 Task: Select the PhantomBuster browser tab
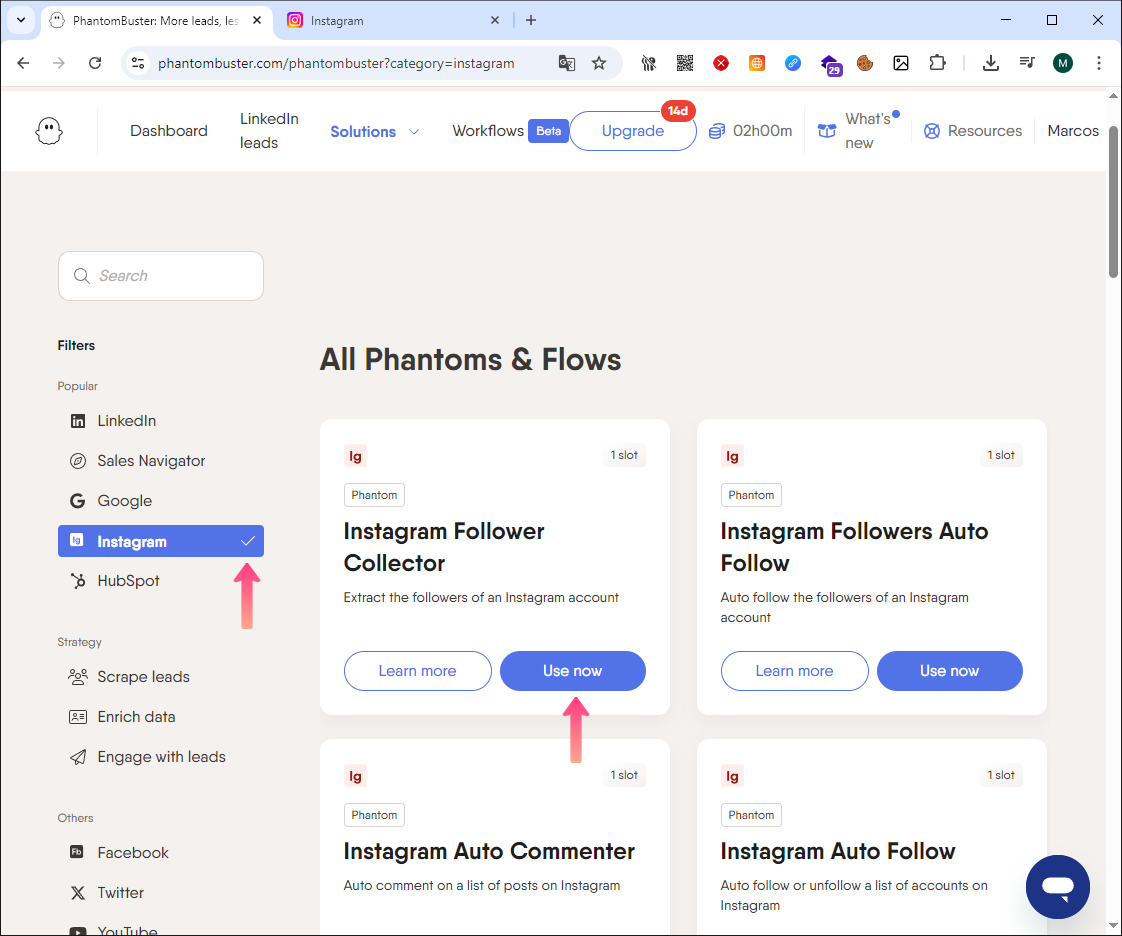click(155, 21)
